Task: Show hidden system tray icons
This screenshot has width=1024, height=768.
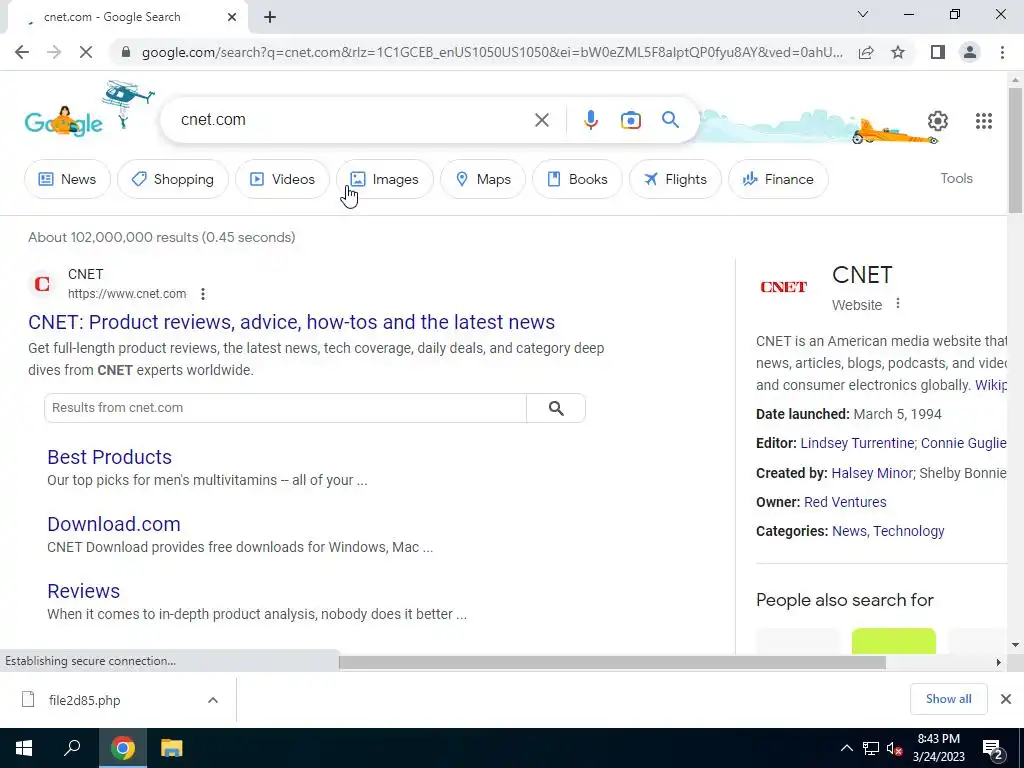Action: tap(846, 748)
